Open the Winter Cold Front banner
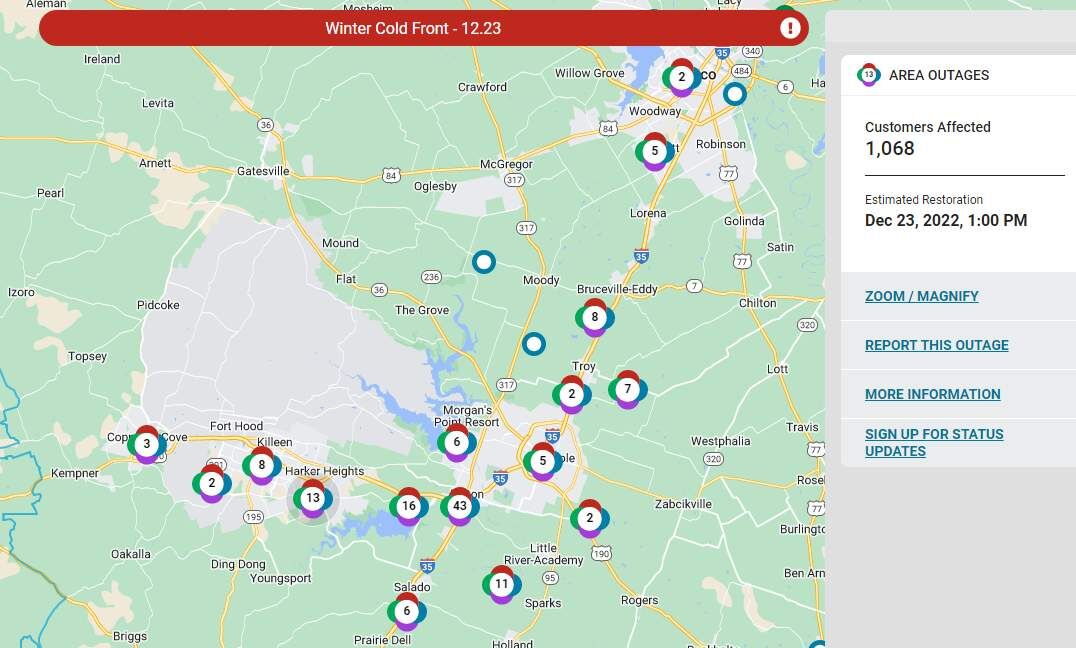The width and height of the screenshot is (1076, 648). 413,28
